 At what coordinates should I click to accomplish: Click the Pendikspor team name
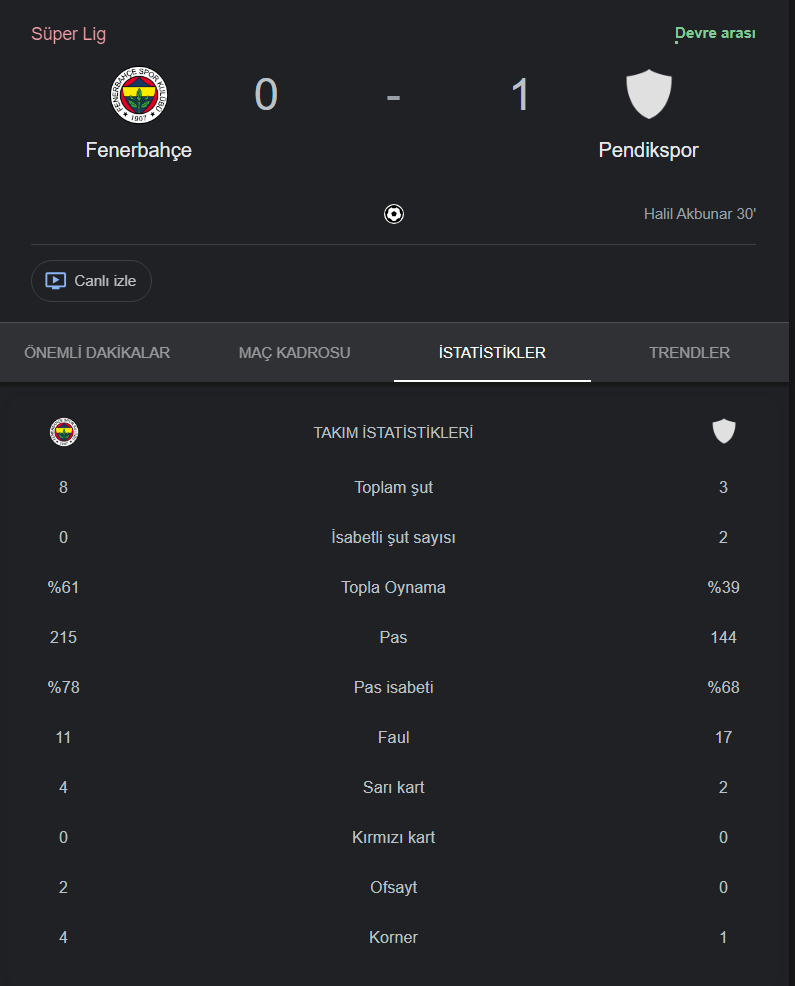648,150
